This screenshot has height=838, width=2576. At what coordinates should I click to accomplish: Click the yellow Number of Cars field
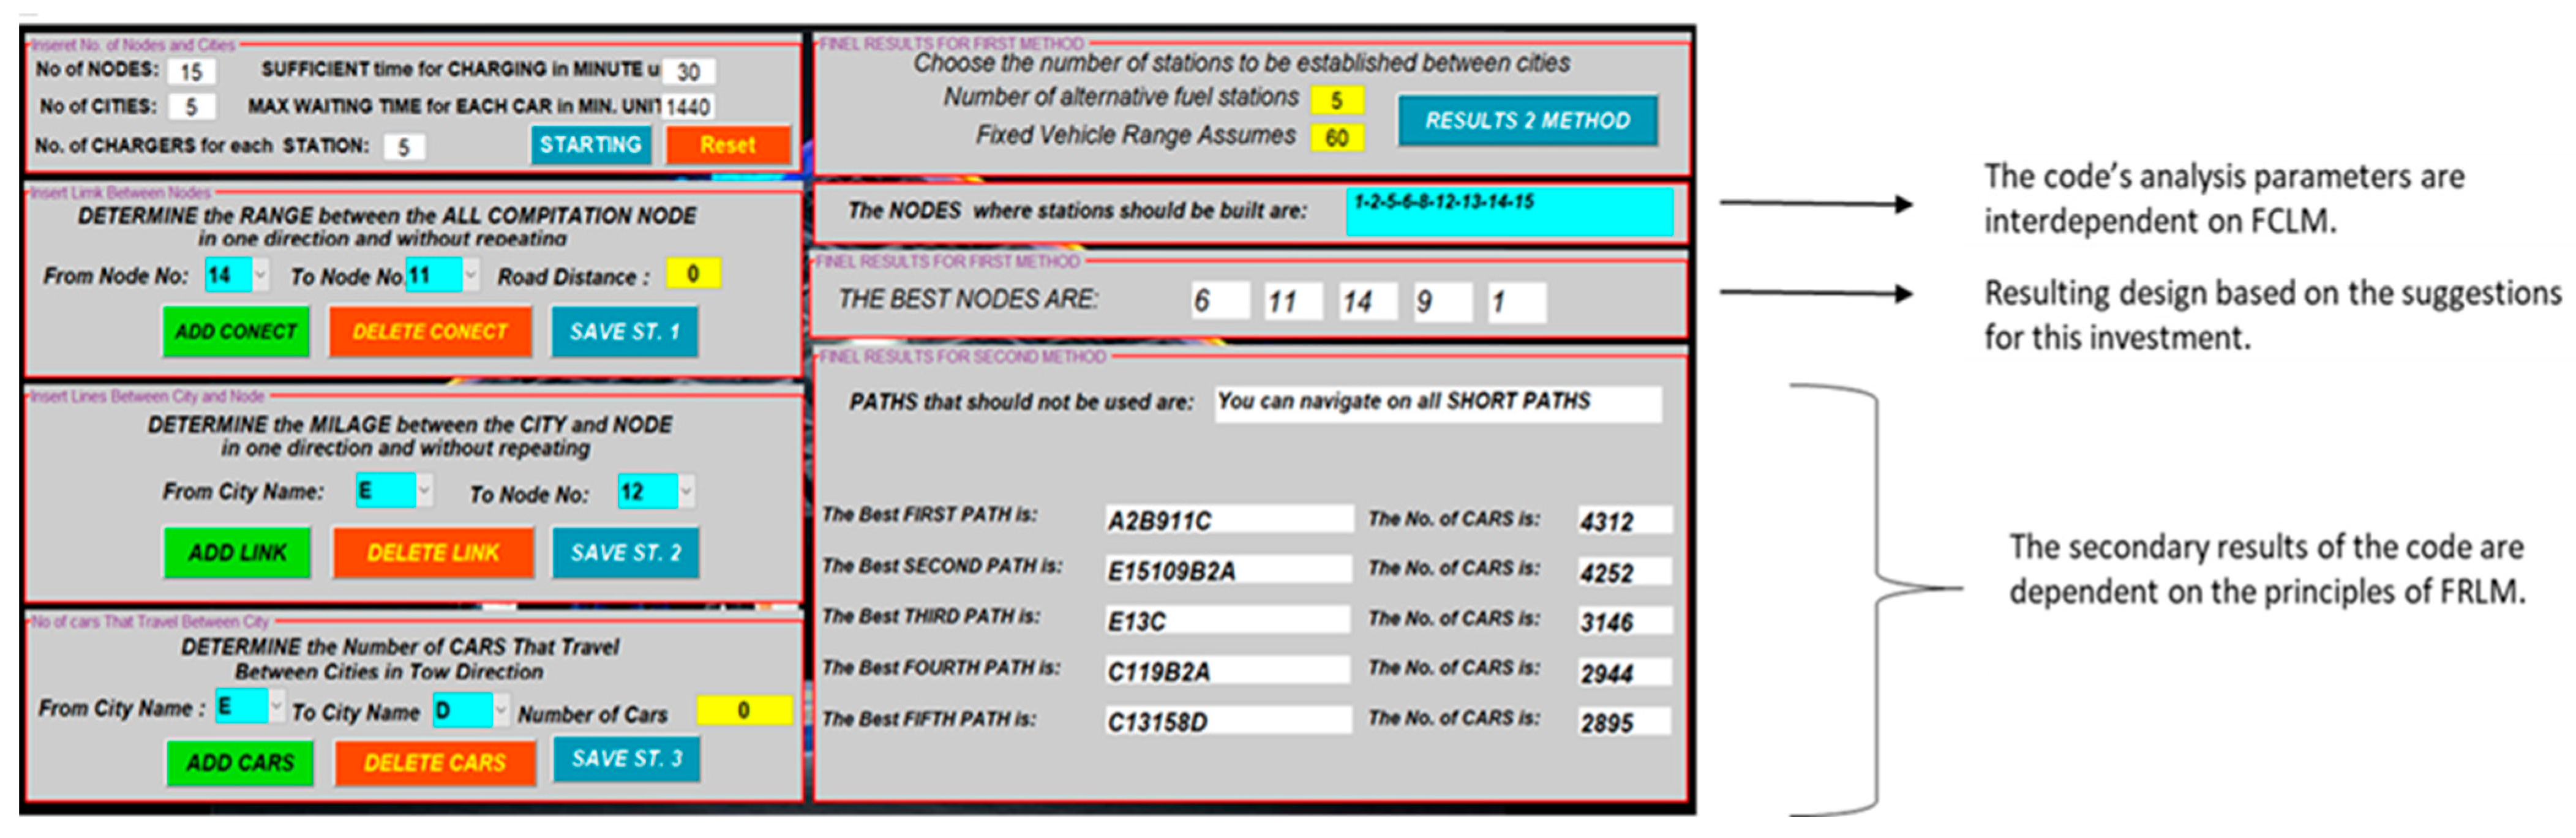[743, 710]
